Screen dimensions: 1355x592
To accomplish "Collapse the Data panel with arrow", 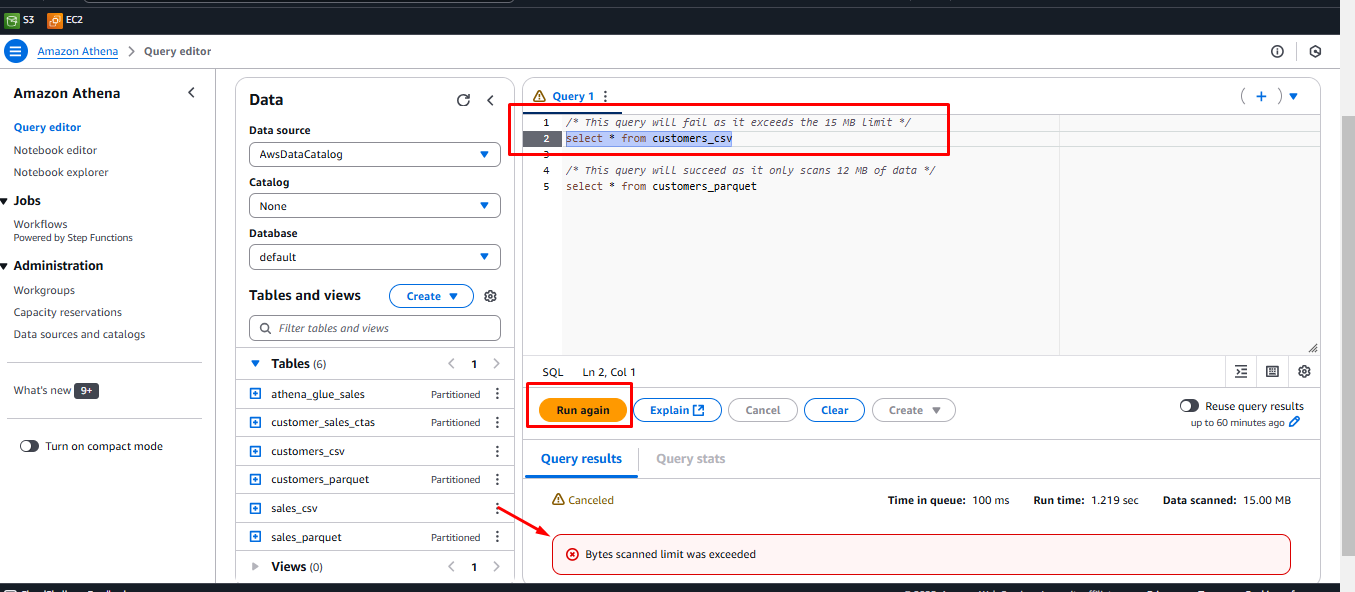I will pos(490,100).
